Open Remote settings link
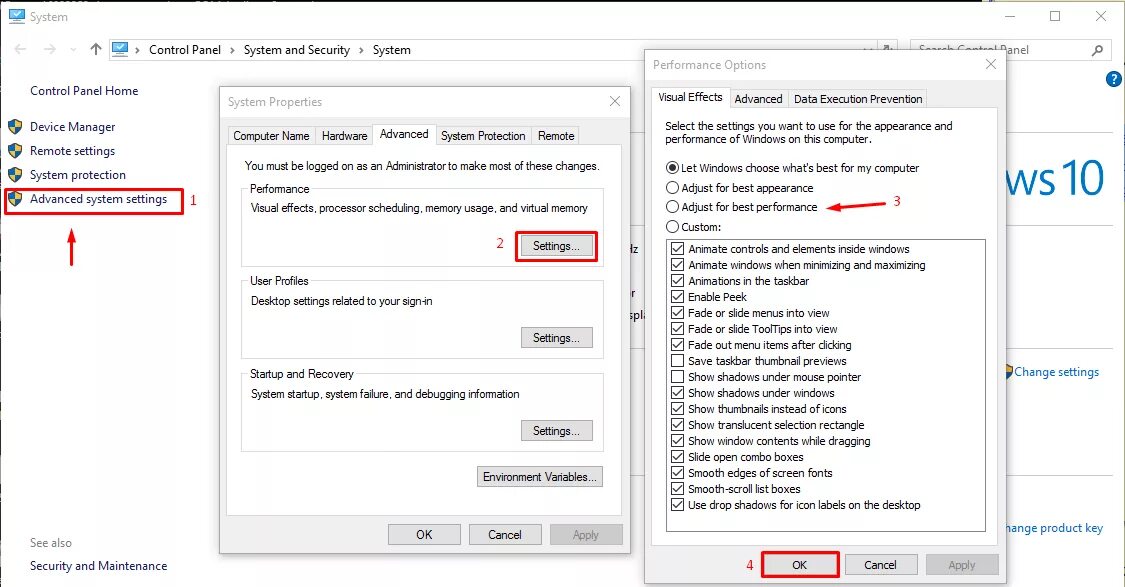Screen dimensions: 1125x587 click(x=72, y=151)
